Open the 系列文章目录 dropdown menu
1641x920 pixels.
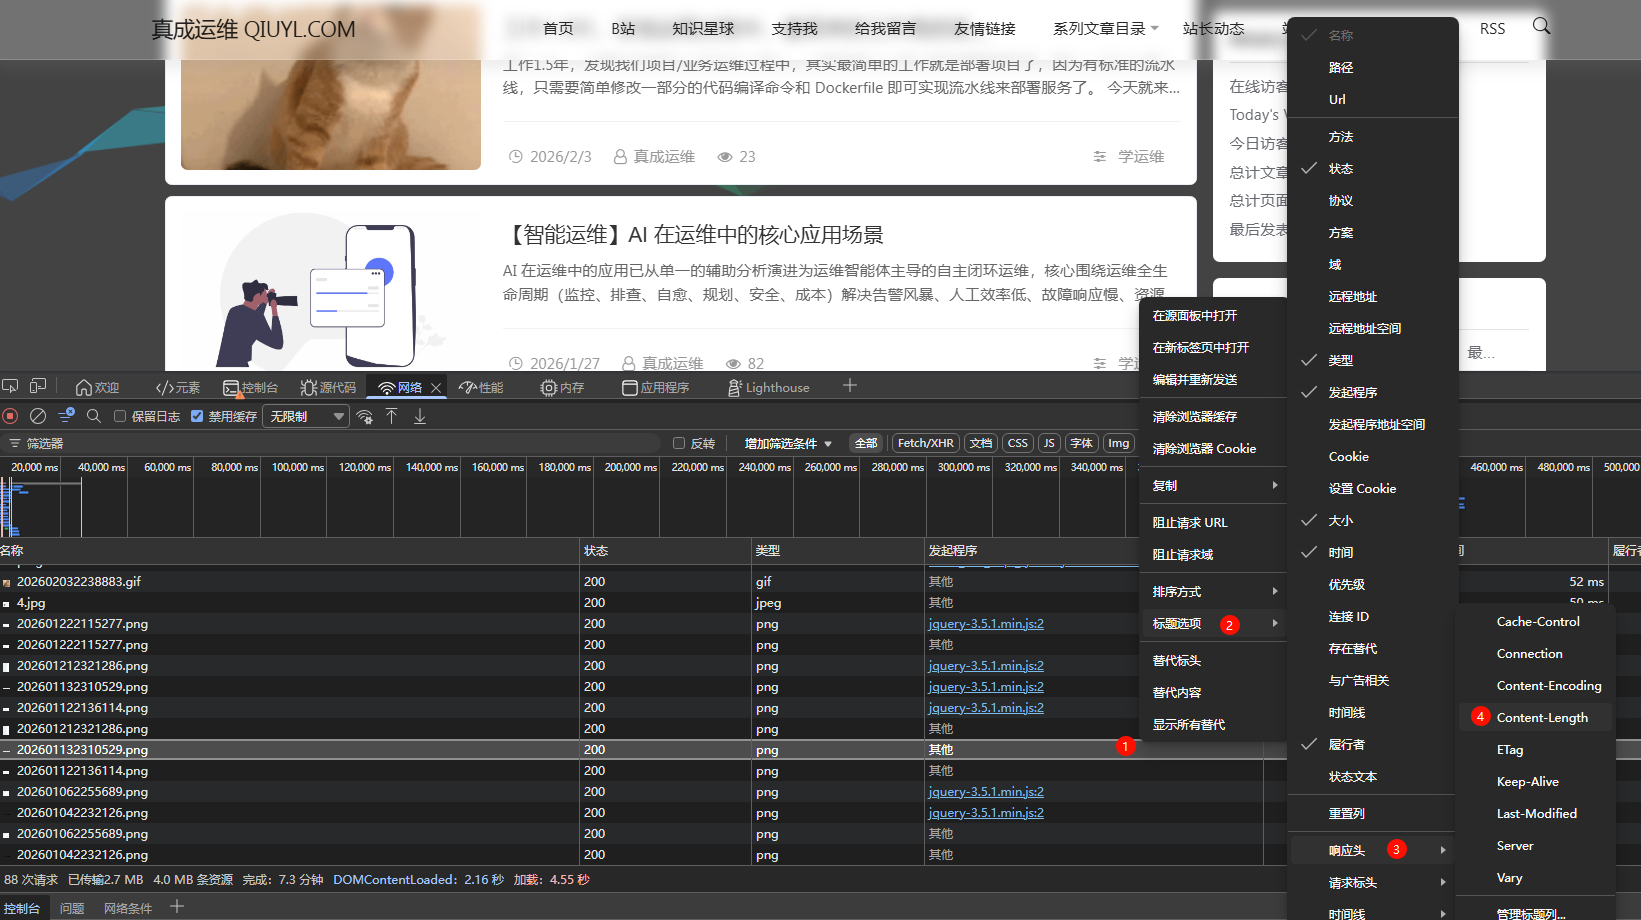click(x=1098, y=28)
